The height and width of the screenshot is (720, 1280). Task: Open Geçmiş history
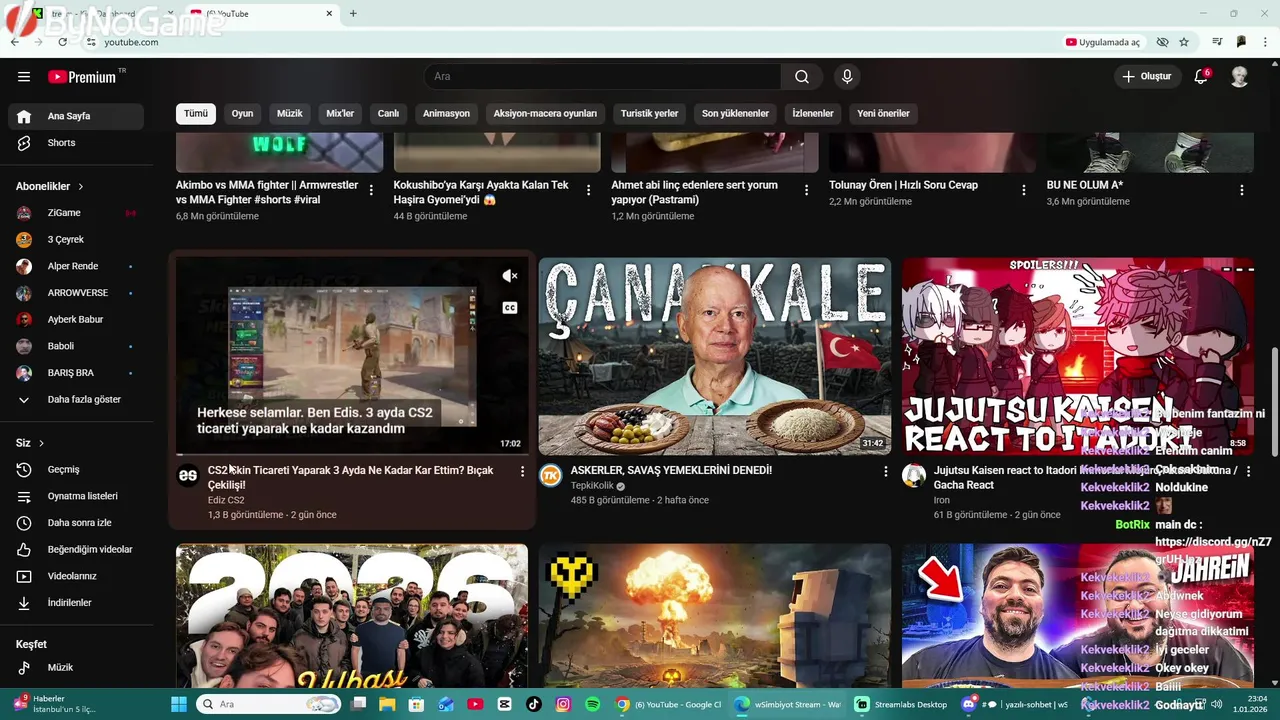[76, 470]
